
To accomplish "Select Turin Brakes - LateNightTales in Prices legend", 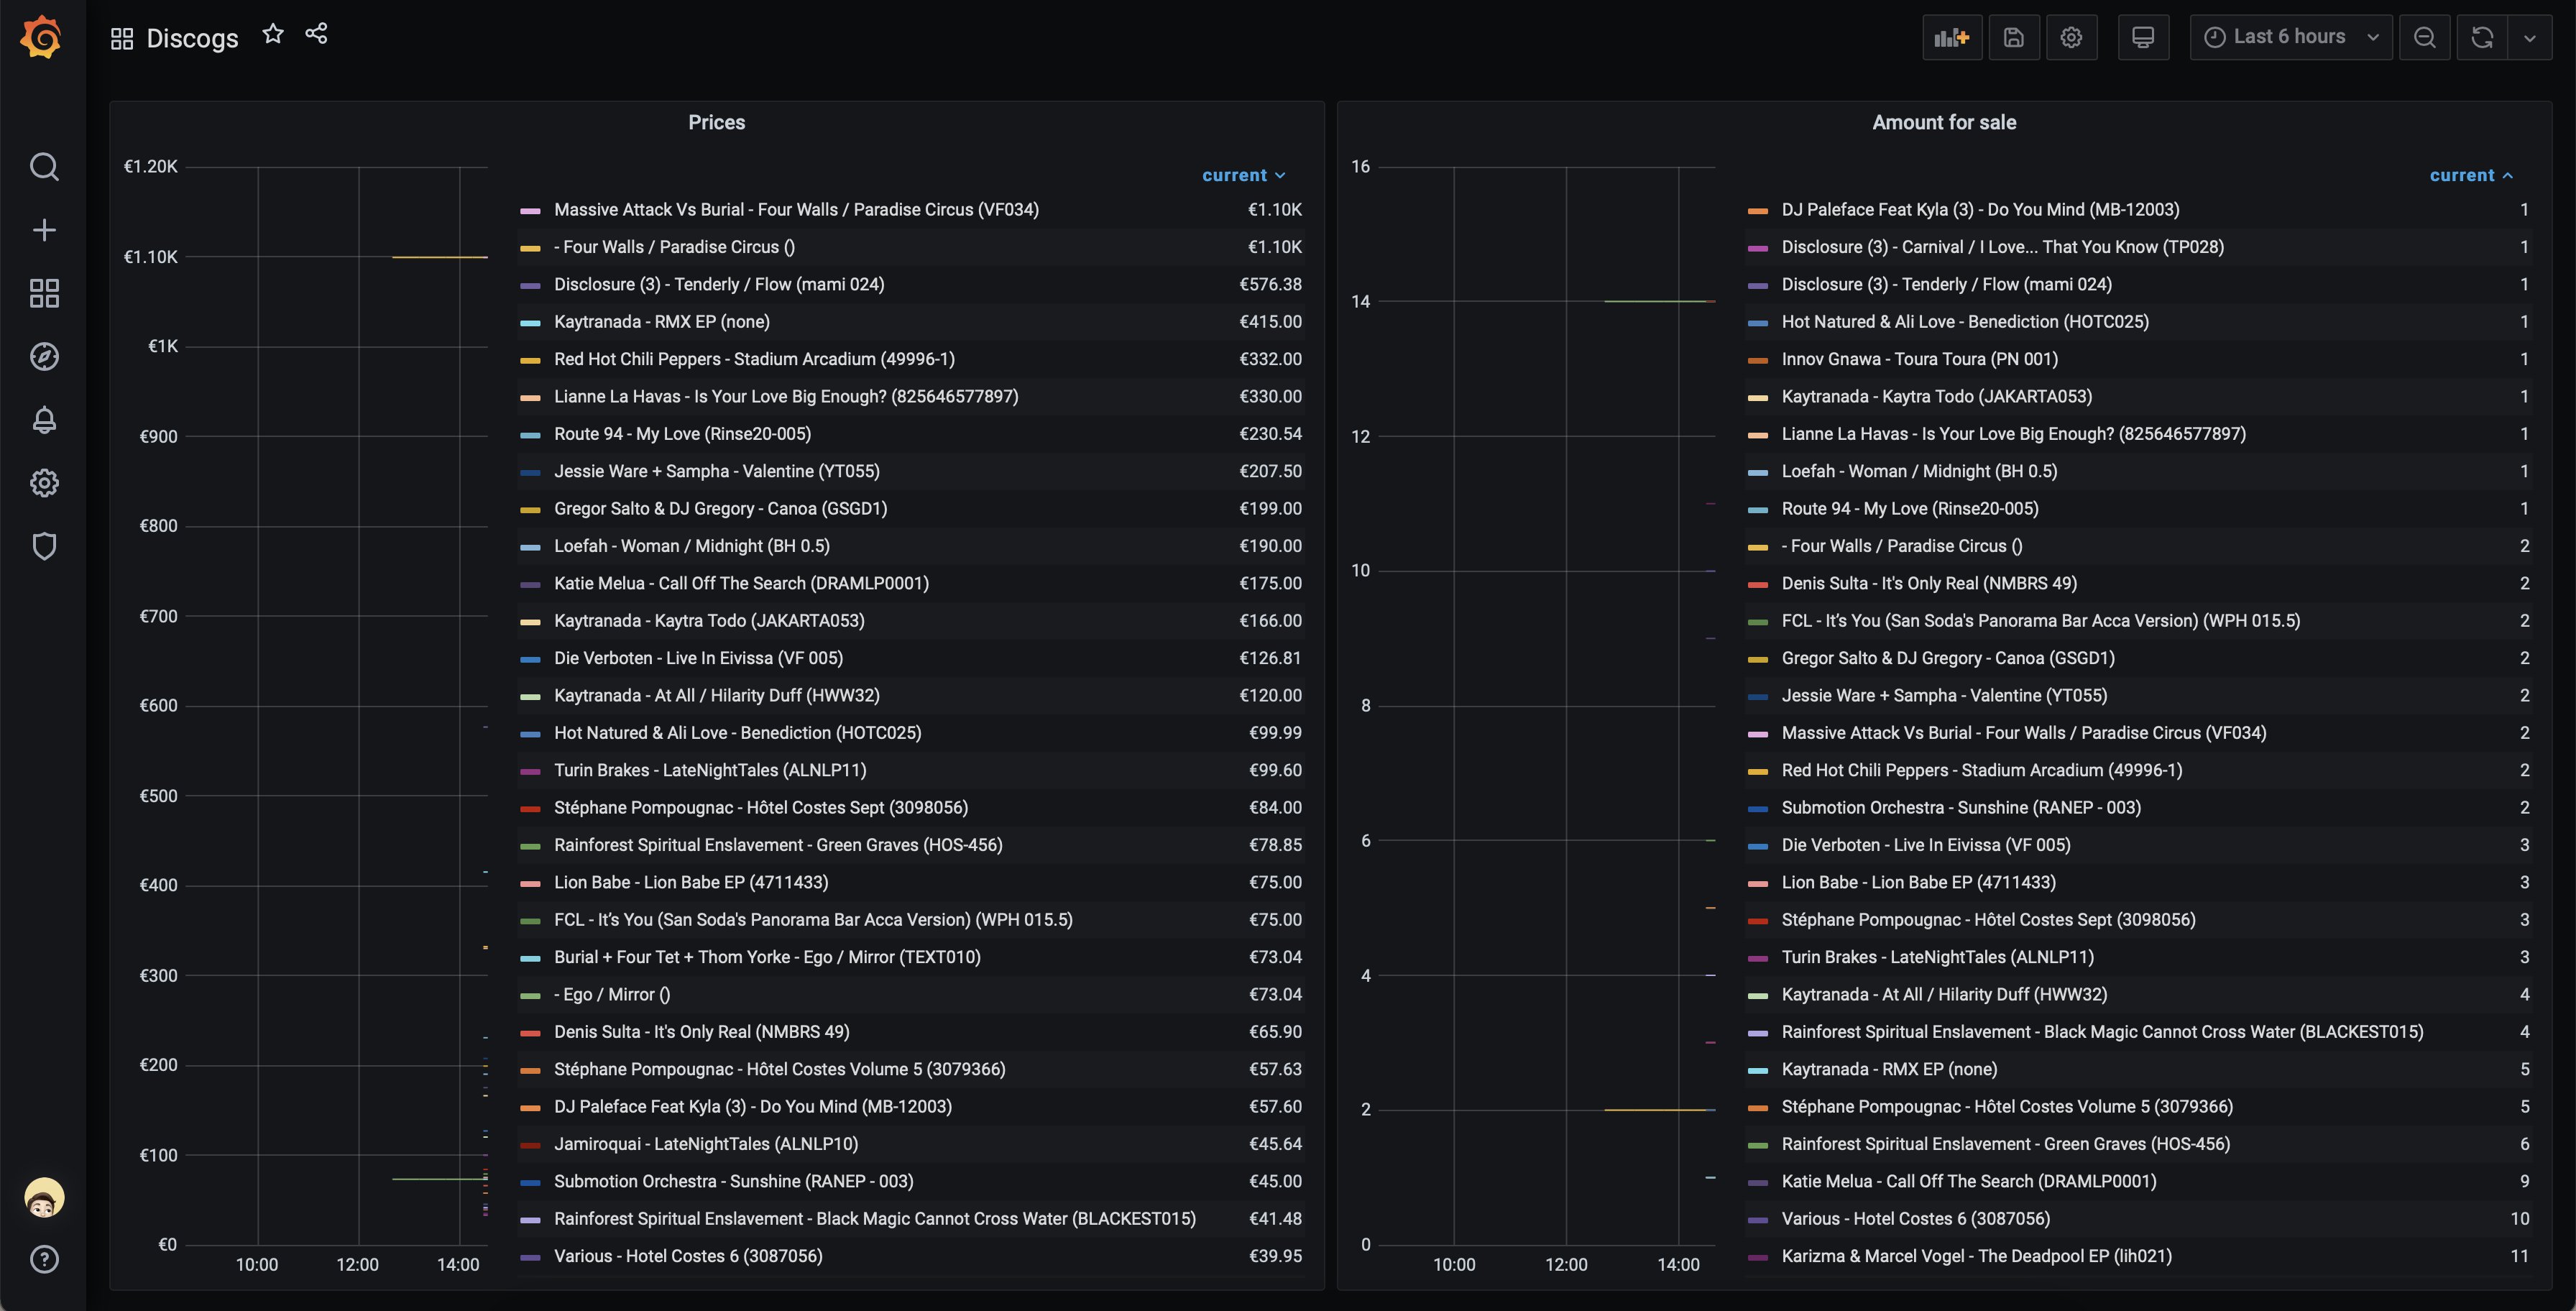I will coord(710,770).
